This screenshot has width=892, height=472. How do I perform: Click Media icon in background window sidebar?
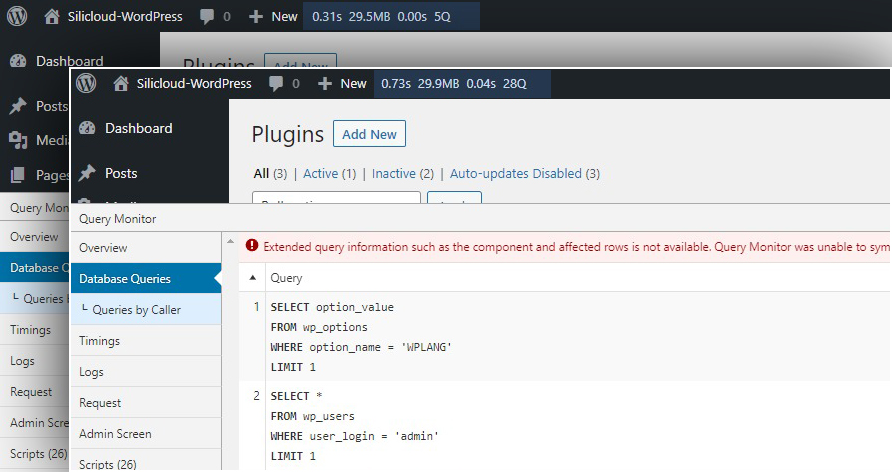(x=18, y=140)
